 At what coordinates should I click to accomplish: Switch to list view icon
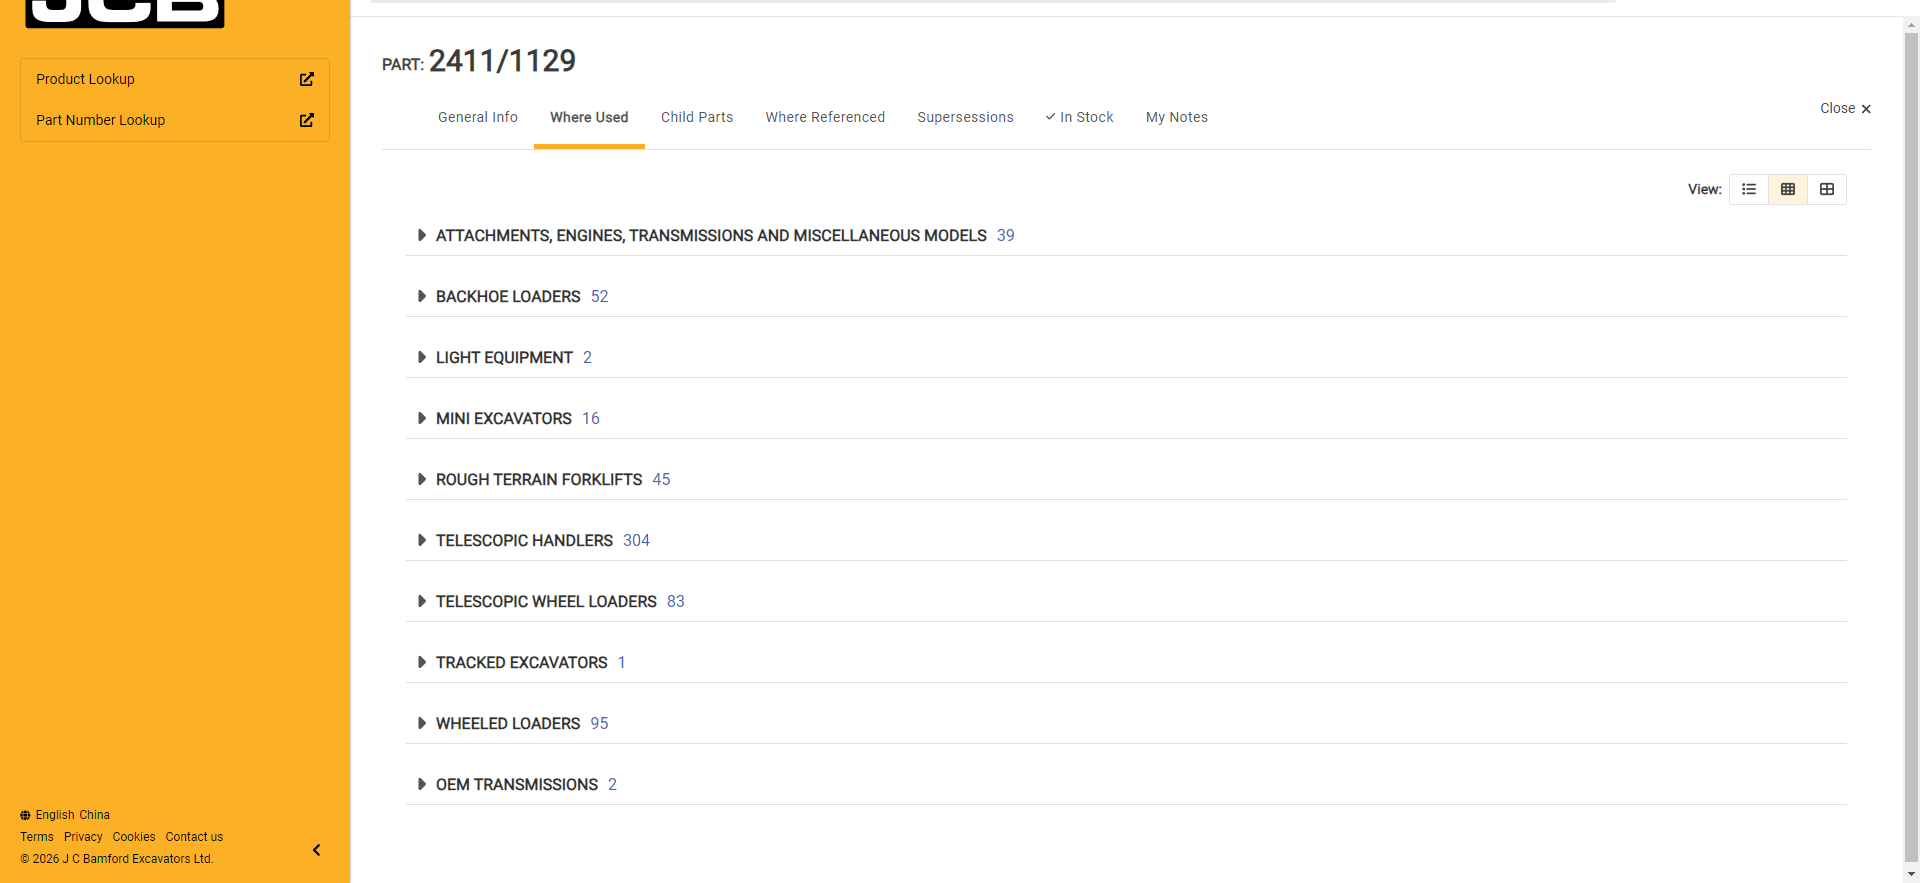click(x=1748, y=189)
